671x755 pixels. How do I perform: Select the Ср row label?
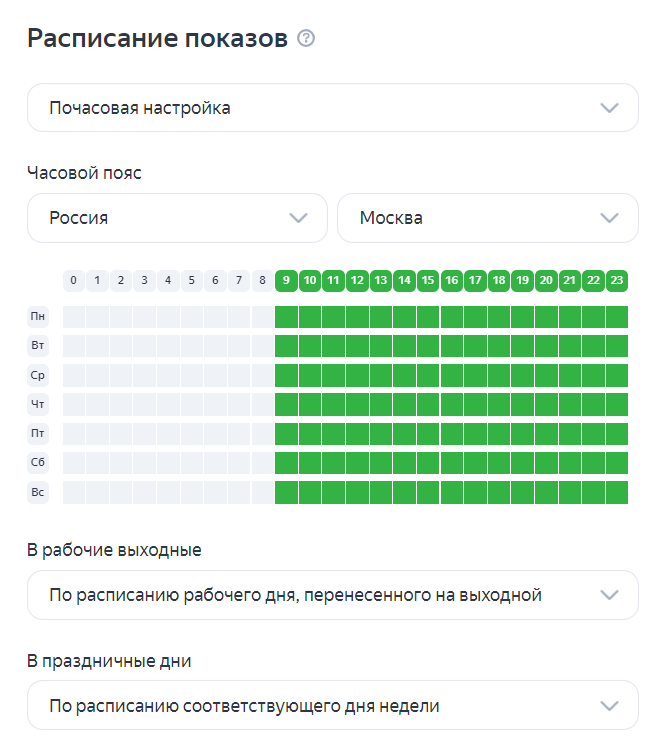point(38,375)
